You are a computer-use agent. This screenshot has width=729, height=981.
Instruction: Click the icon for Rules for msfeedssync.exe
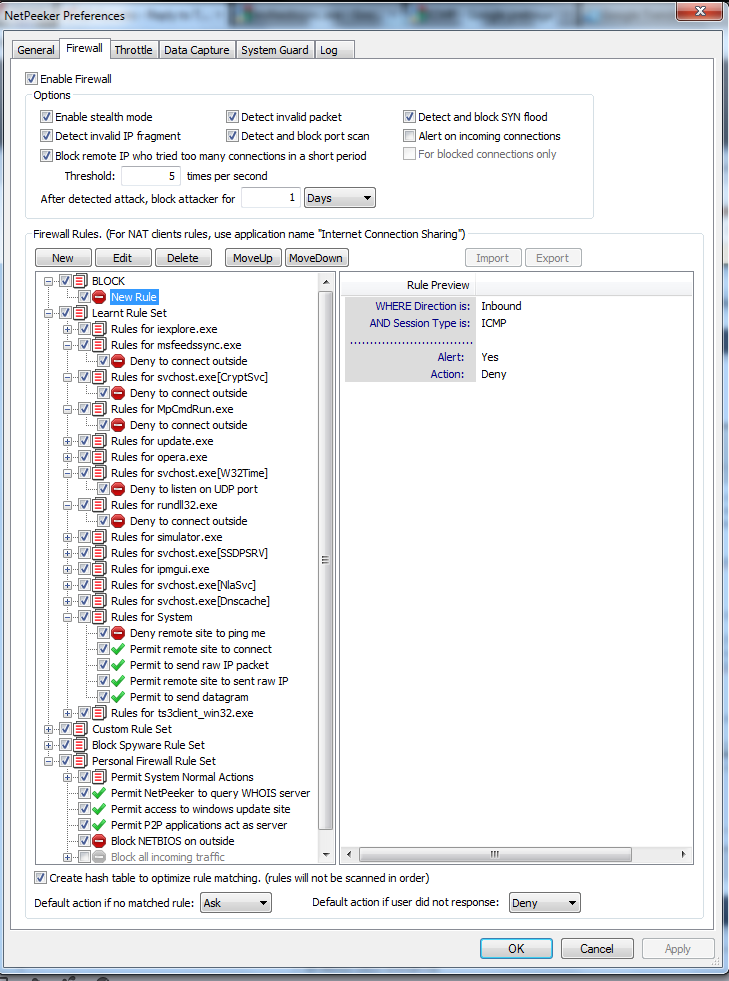click(99, 345)
